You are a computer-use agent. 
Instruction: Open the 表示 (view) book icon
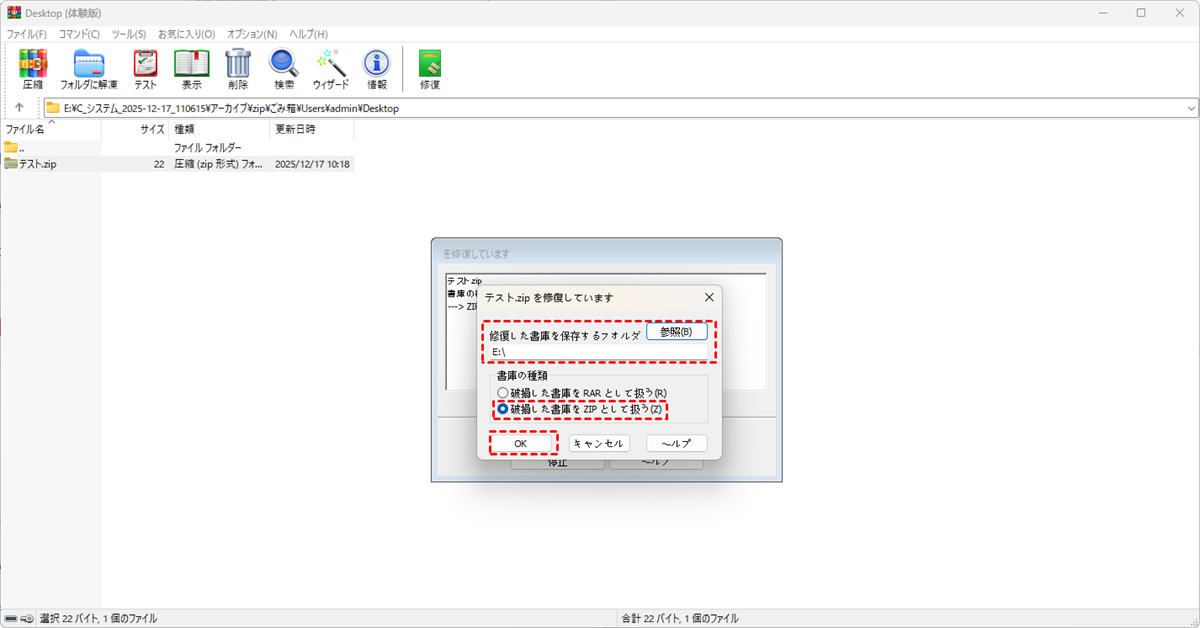(x=191, y=68)
